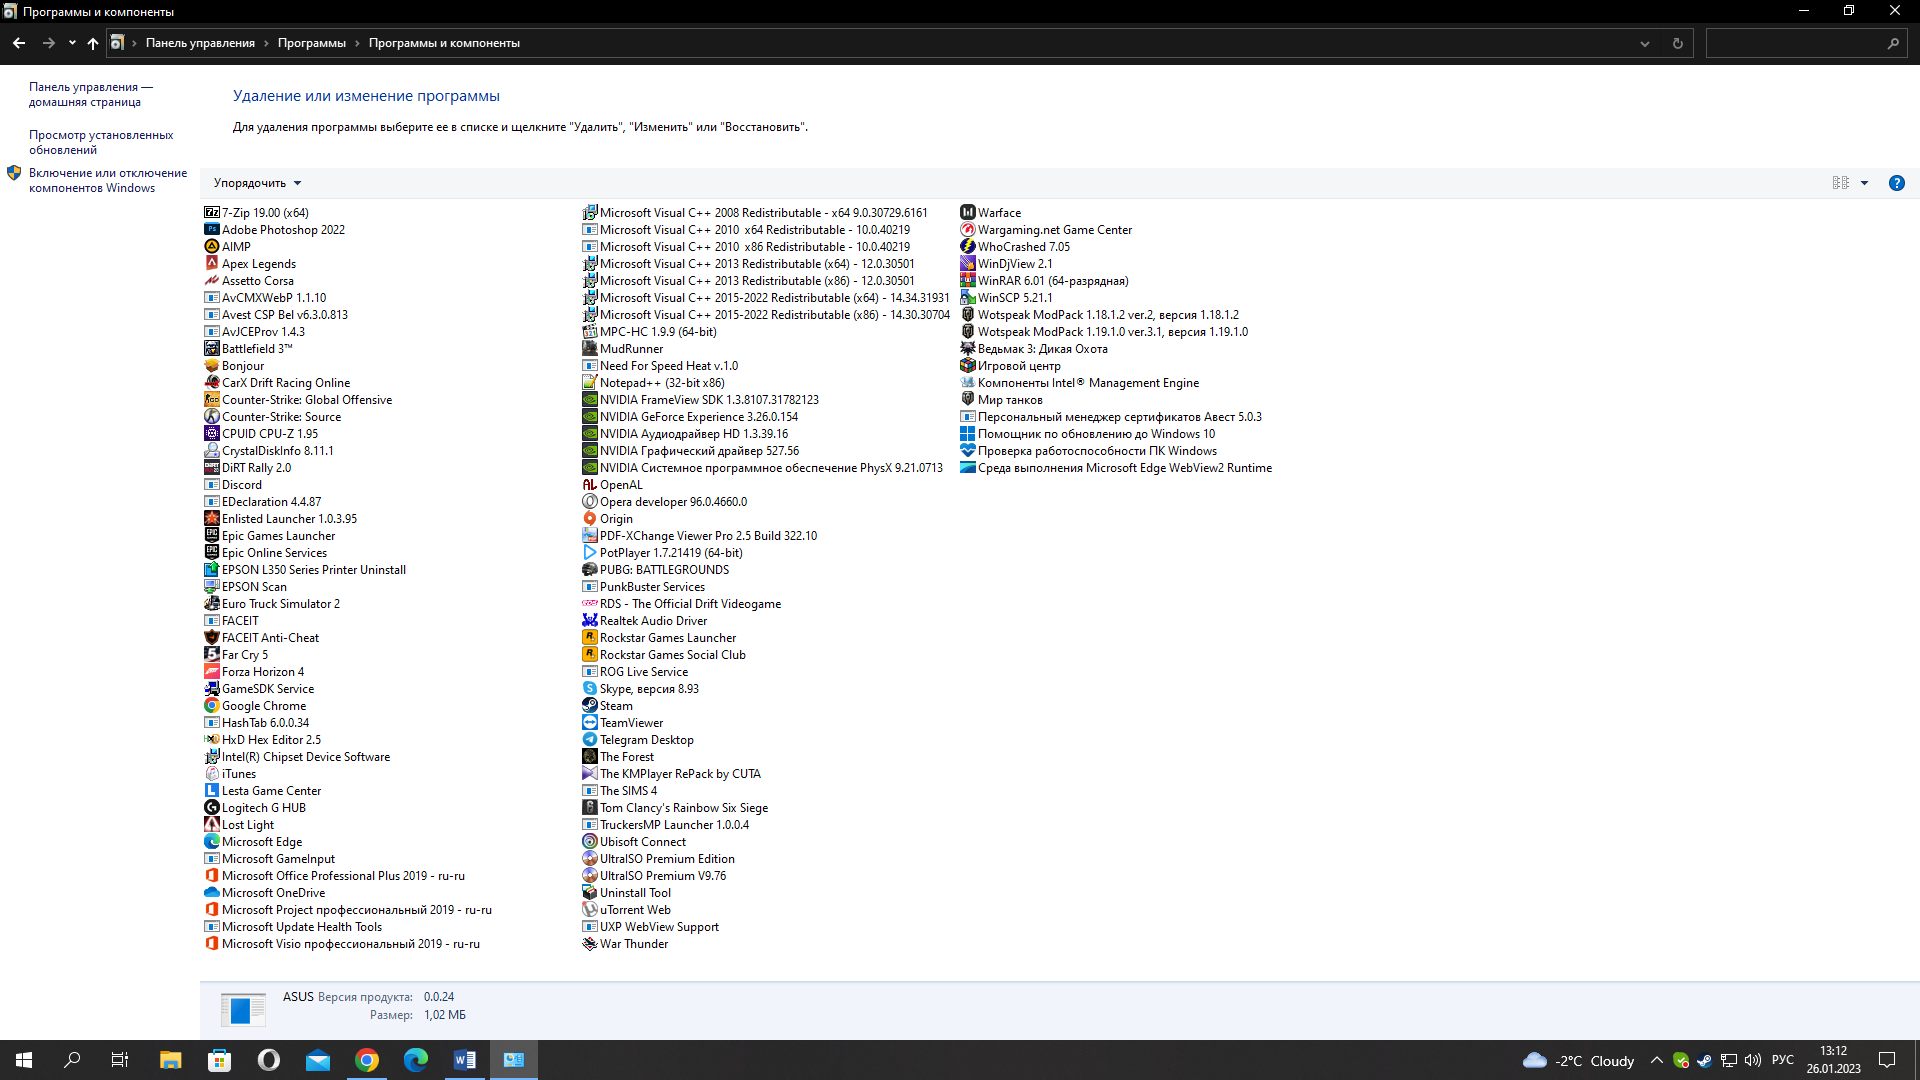Click the Google Chrome entry icon
Screen dimensions: 1920x1080
click(211, 706)
